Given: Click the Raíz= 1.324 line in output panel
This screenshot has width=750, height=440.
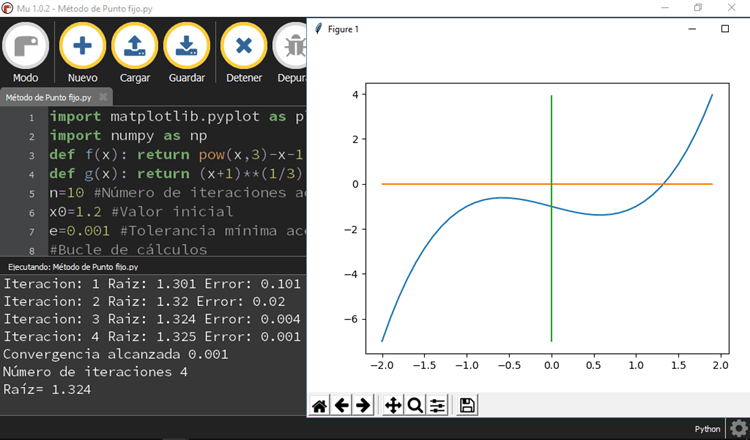Looking at the screenshot, I should pos(48,390).
